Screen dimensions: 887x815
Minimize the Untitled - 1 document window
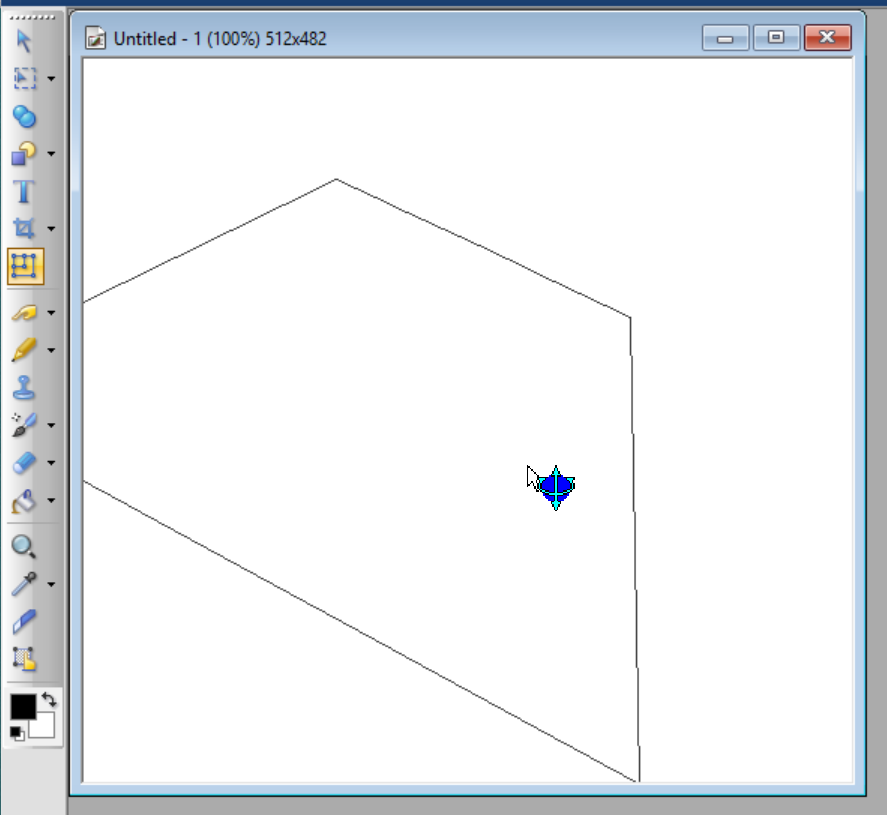point(726,38)
